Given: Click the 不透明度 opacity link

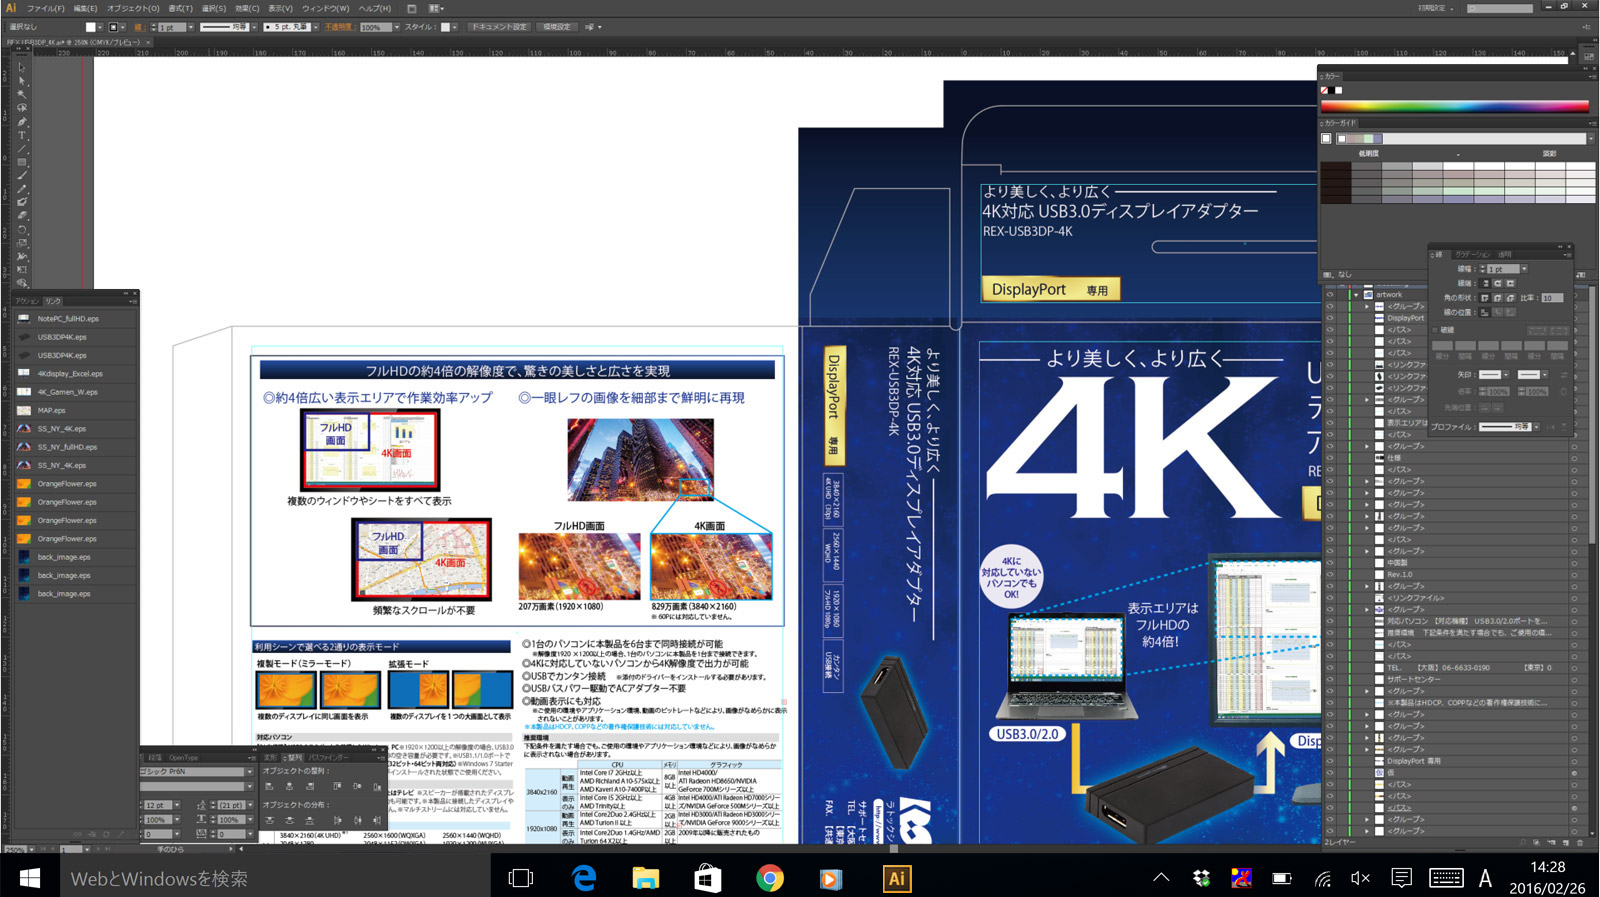Looking at the screenshot, I should point(340,27).
